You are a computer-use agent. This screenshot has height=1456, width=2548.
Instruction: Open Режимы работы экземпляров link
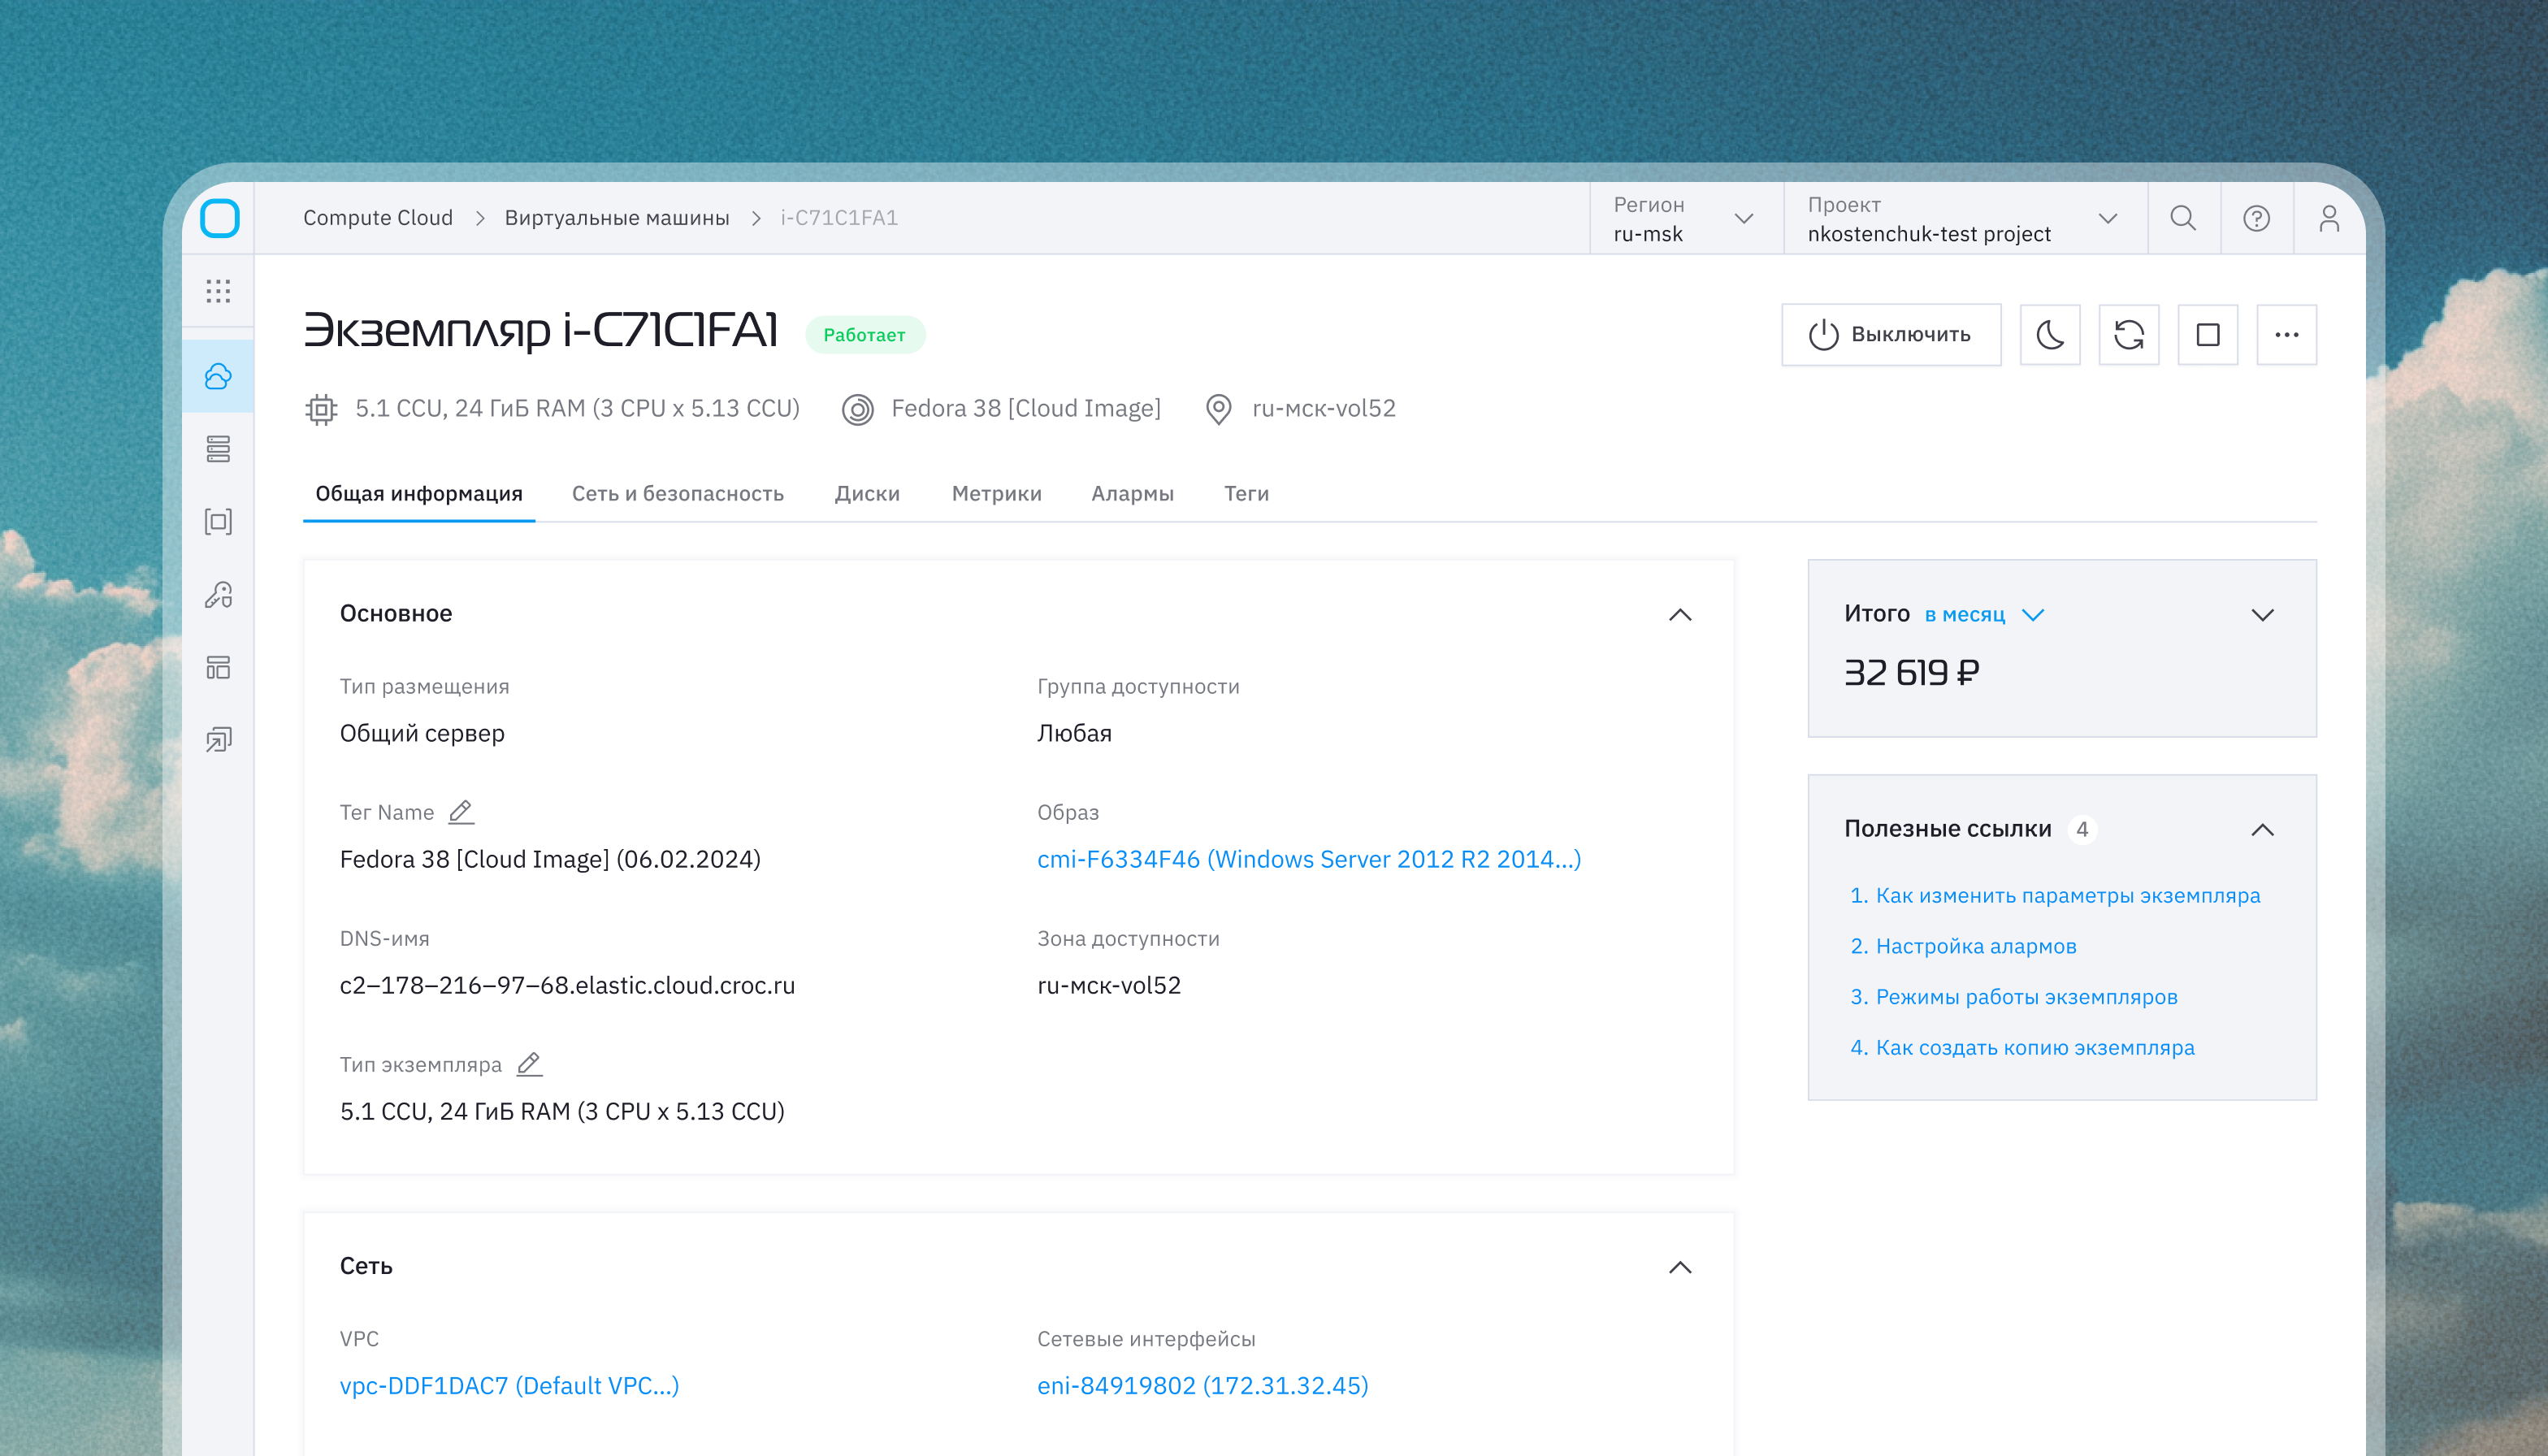2026,997
